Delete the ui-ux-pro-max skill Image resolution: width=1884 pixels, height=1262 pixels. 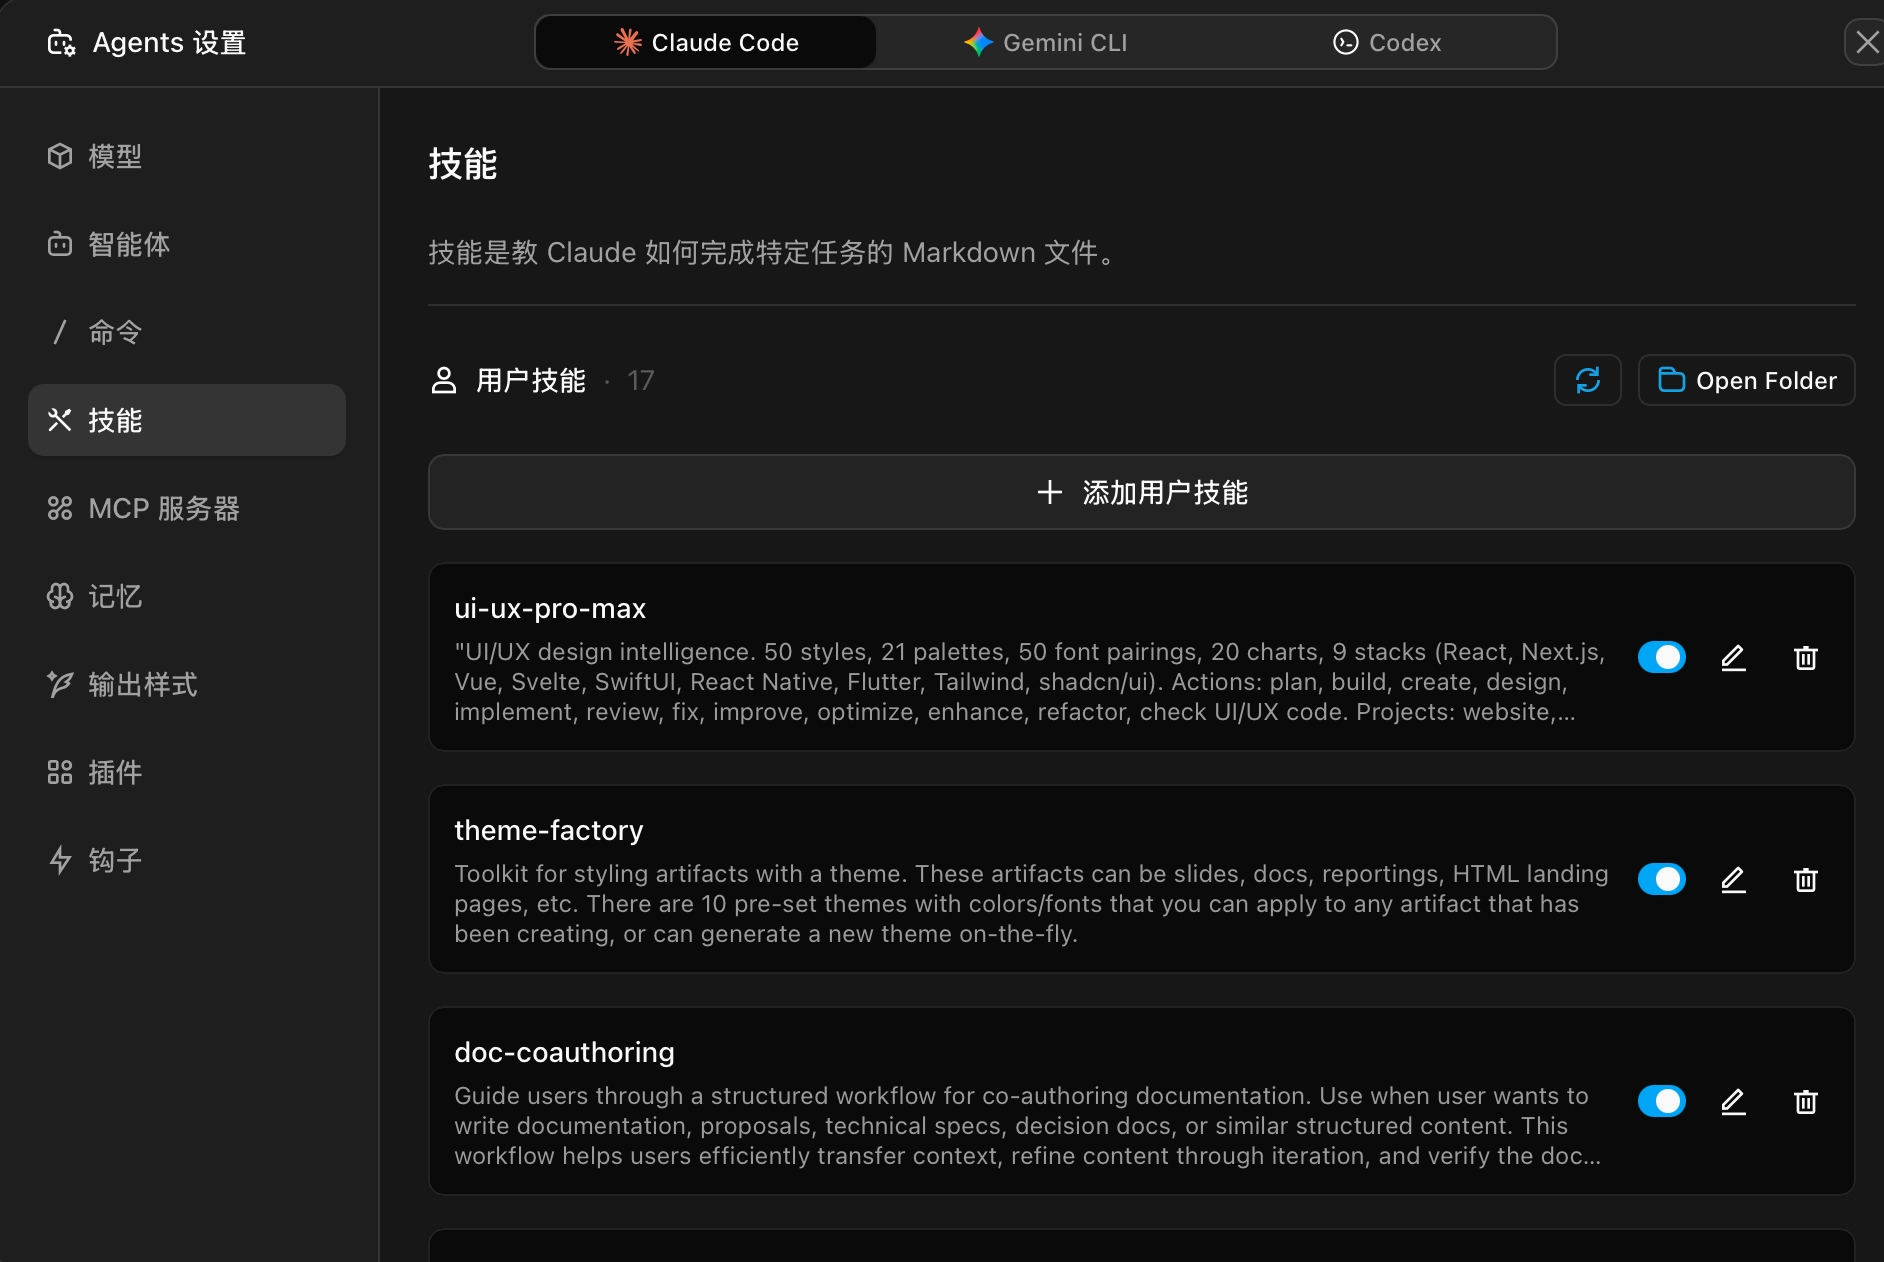(1805, 658)
